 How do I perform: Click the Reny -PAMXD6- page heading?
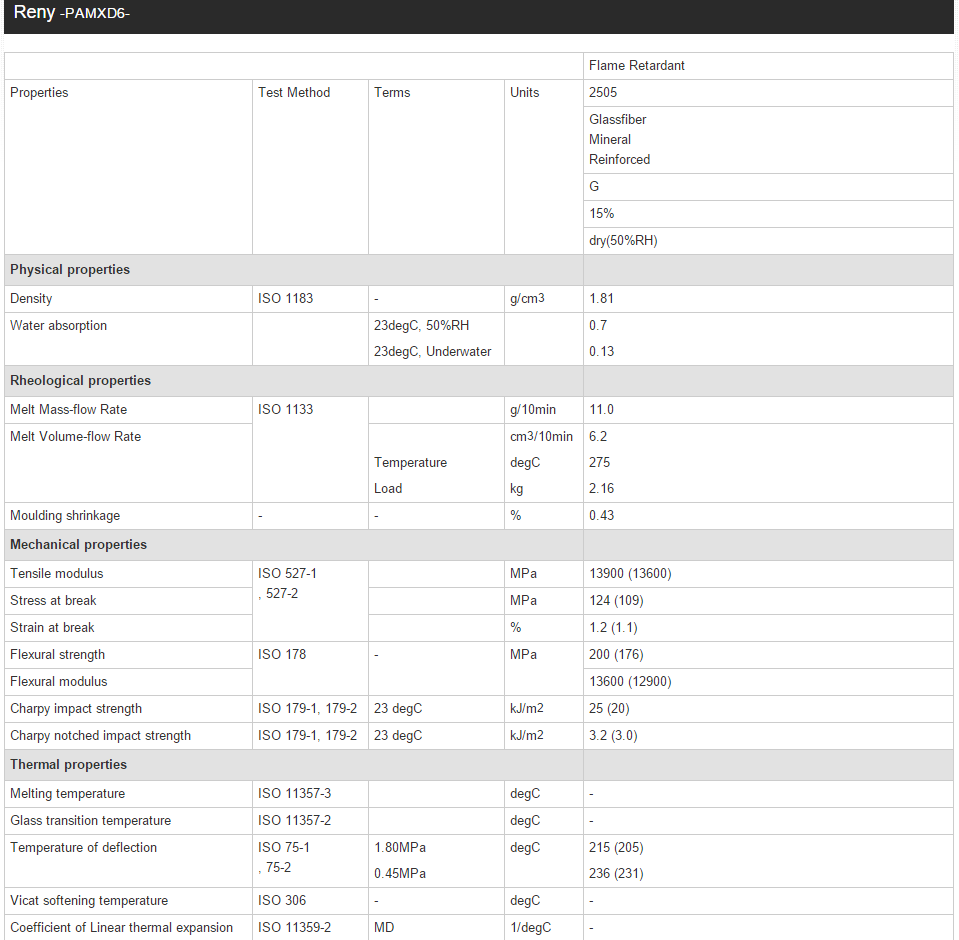[x=72, y=12]
